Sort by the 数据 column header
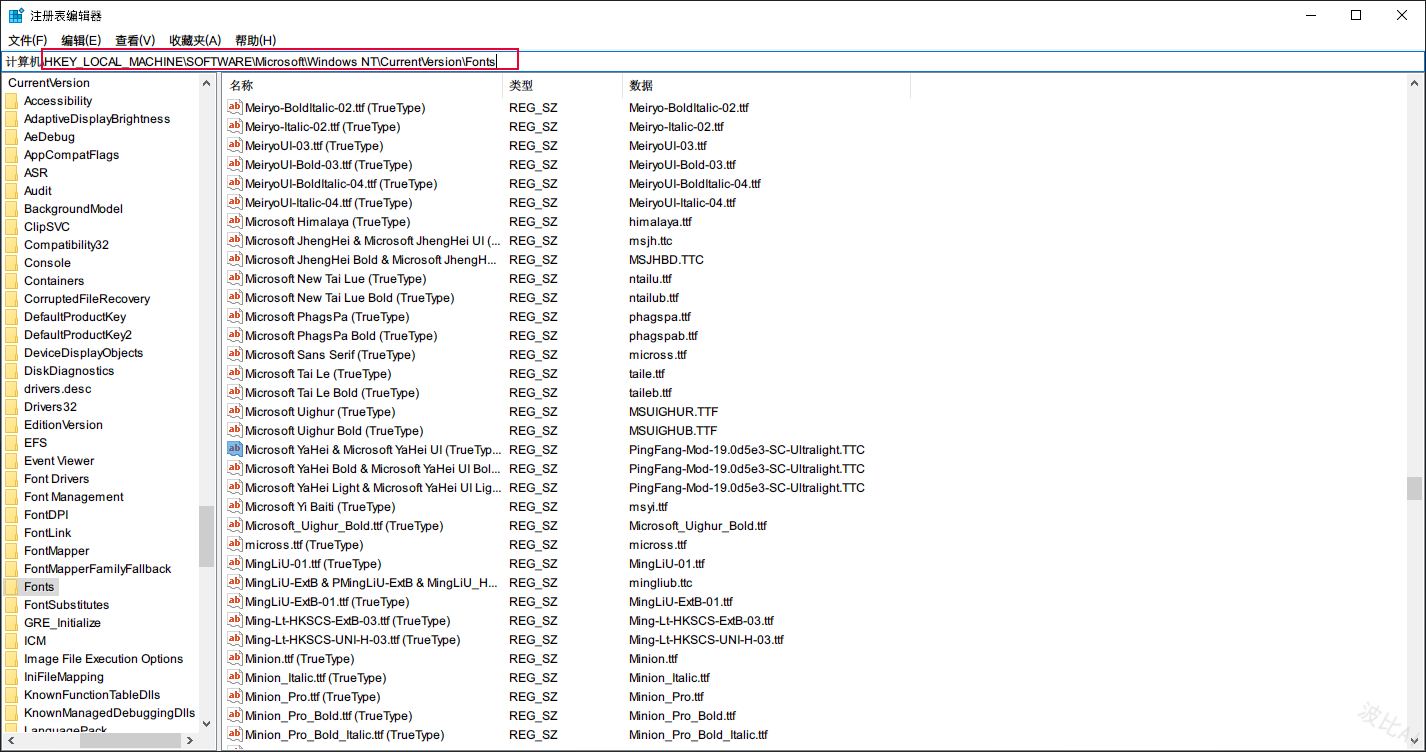 pyautogui.click(x=766, y=86)
